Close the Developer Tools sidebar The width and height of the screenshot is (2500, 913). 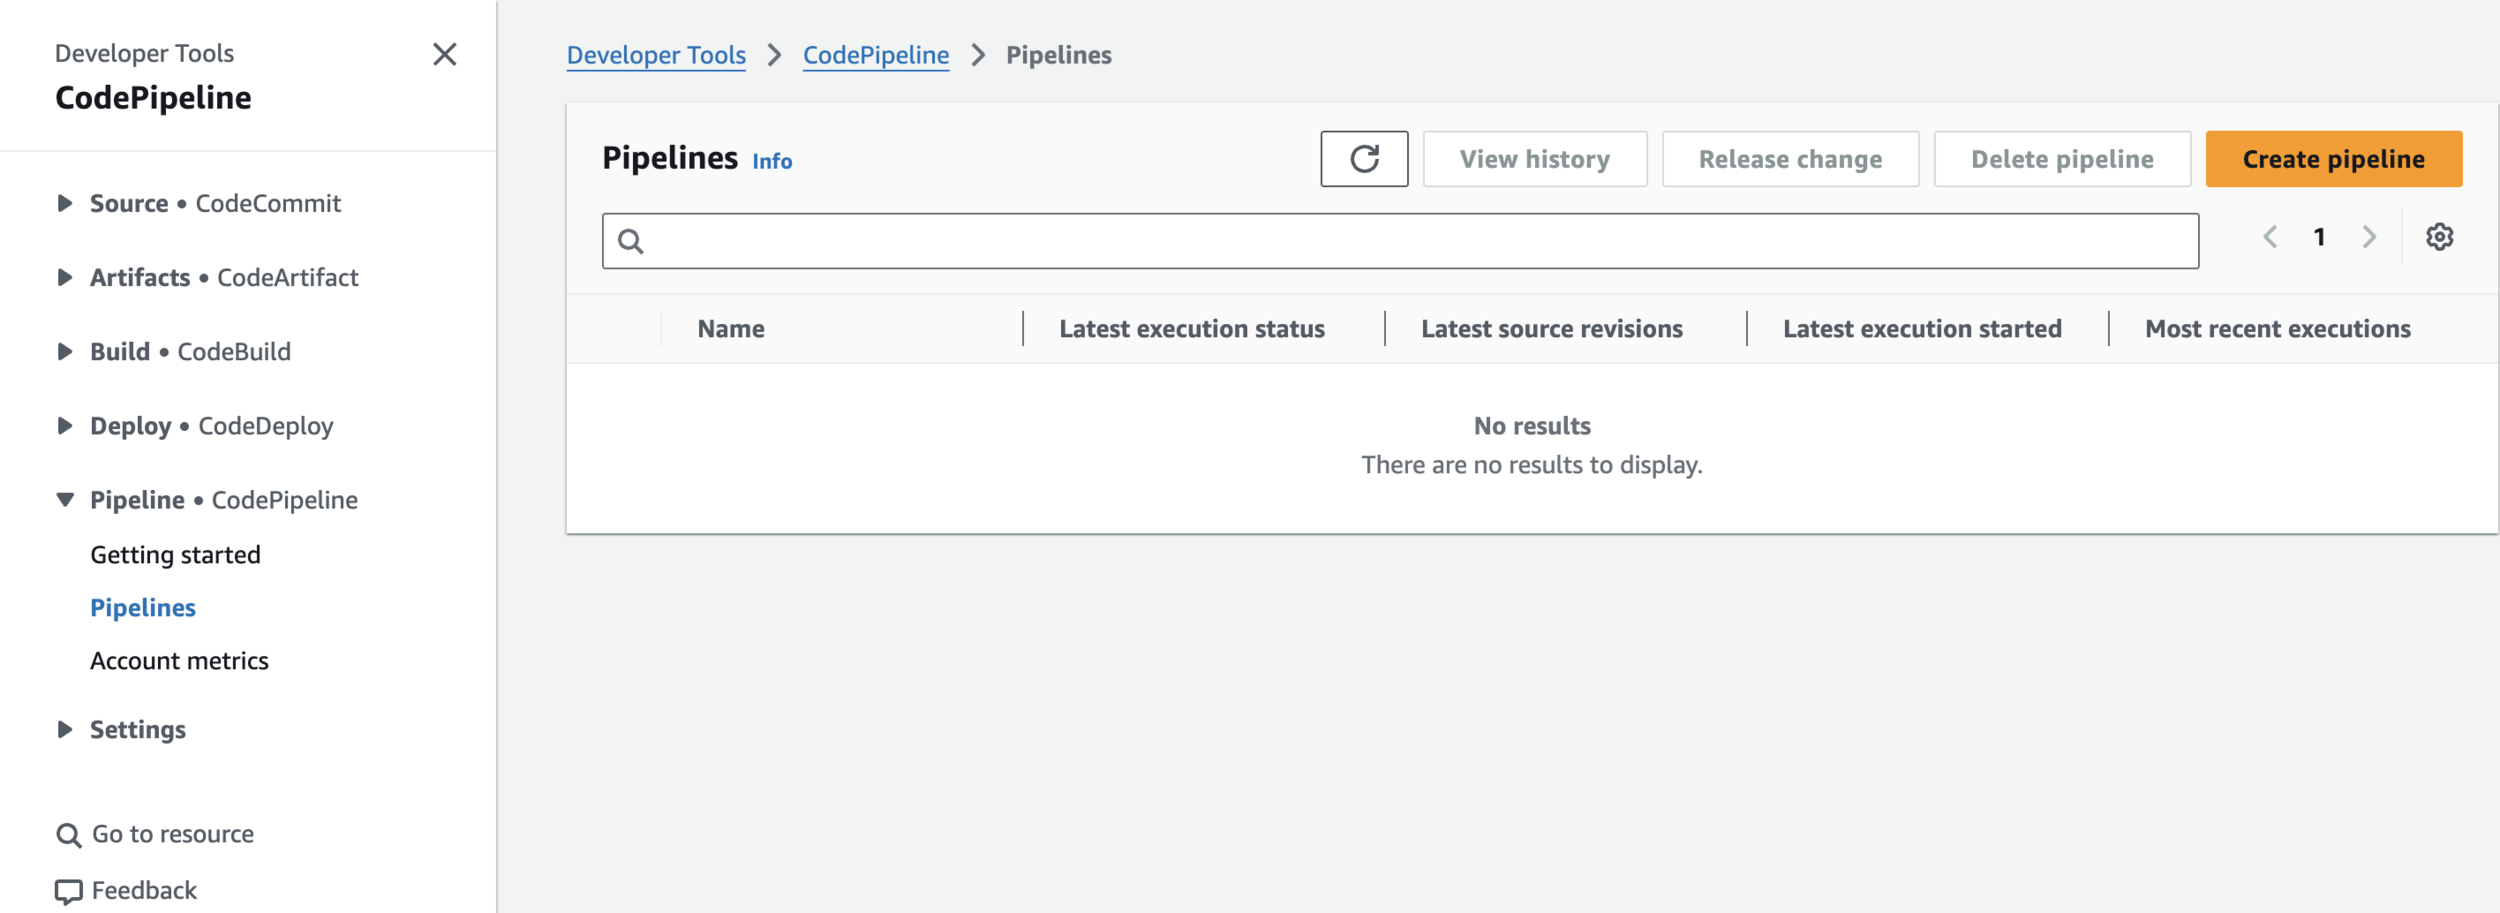[444, 54]
